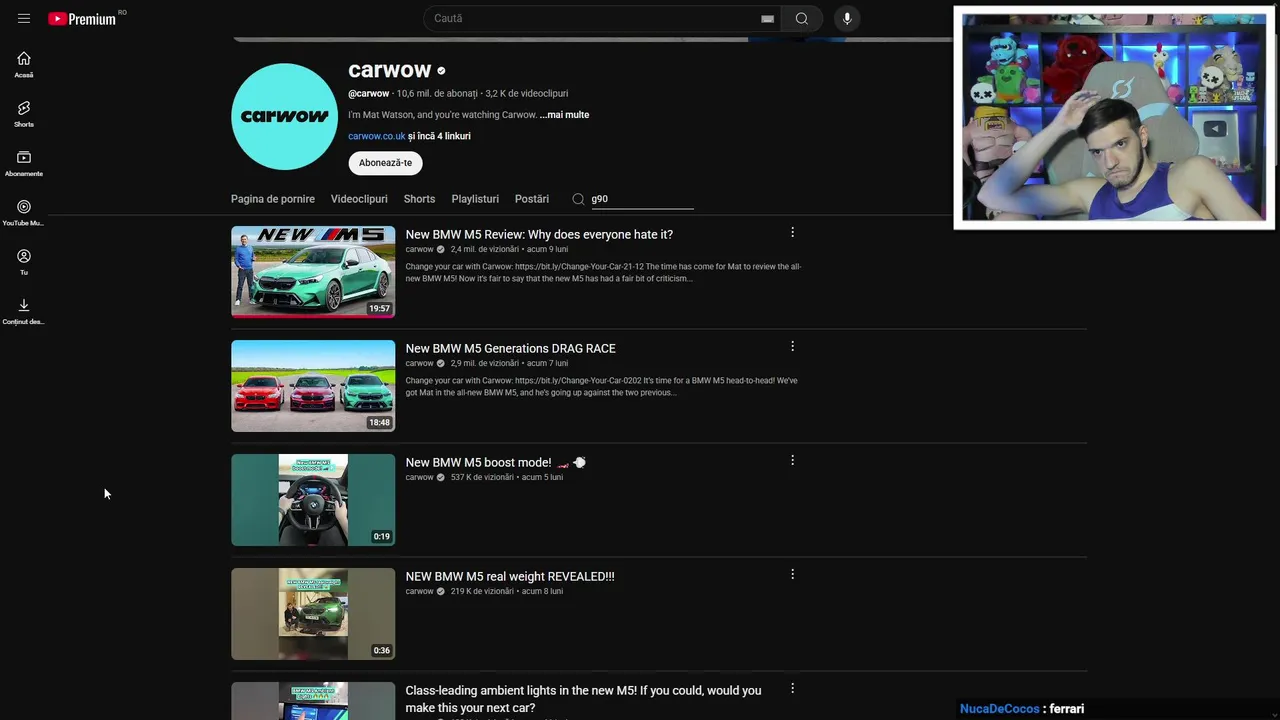Click the 10,6 mil. de abonați count
Screen dimensions: 1280x720
[x=437, y=94]
